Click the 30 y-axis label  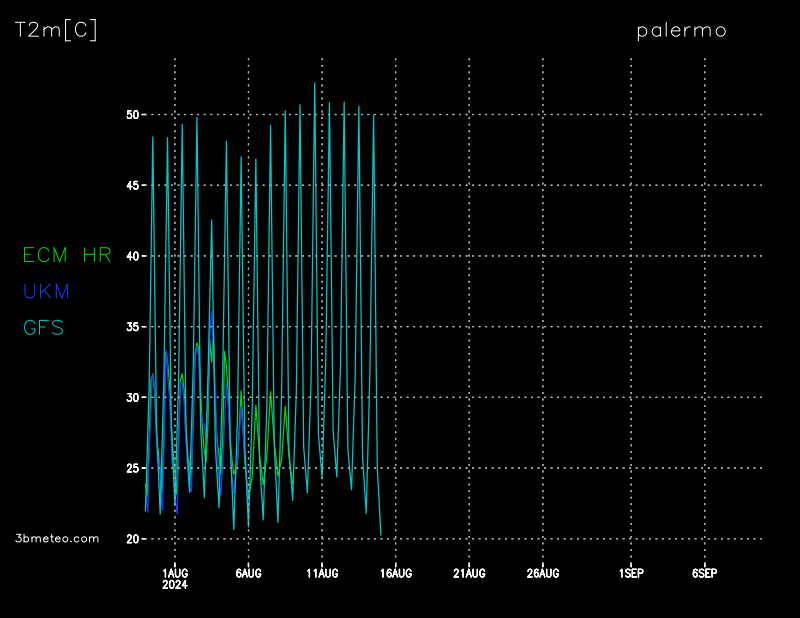(132, 398)
